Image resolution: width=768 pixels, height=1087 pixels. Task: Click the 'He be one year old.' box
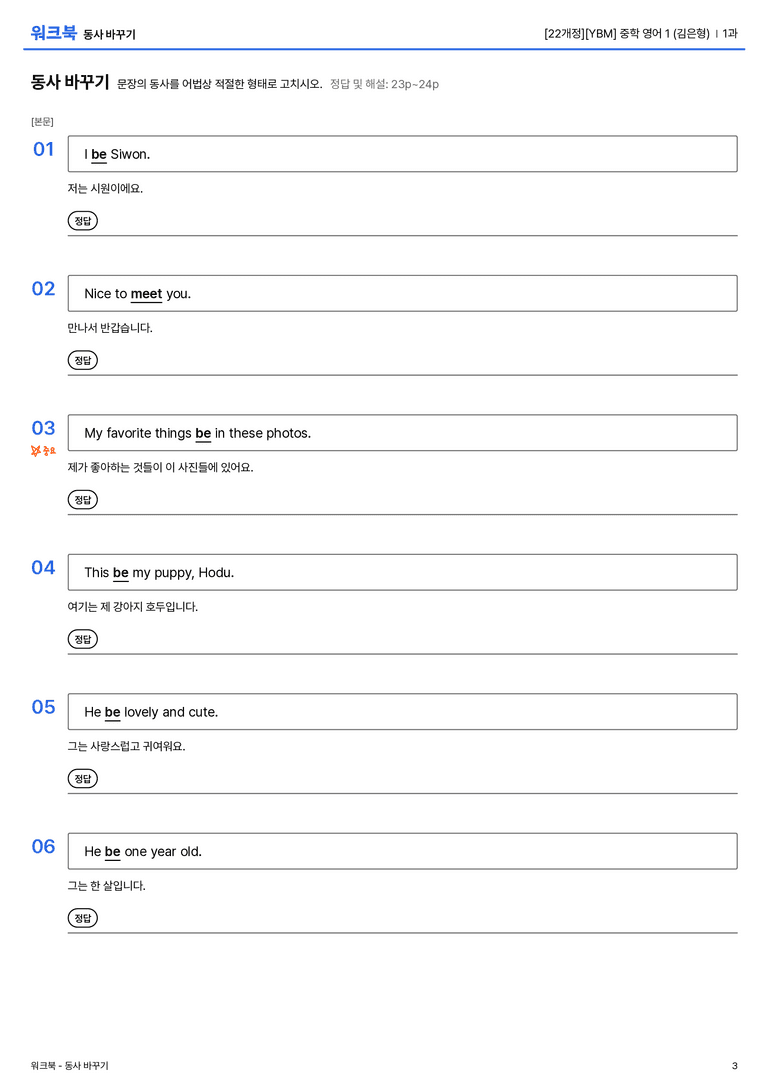point(402,851)
